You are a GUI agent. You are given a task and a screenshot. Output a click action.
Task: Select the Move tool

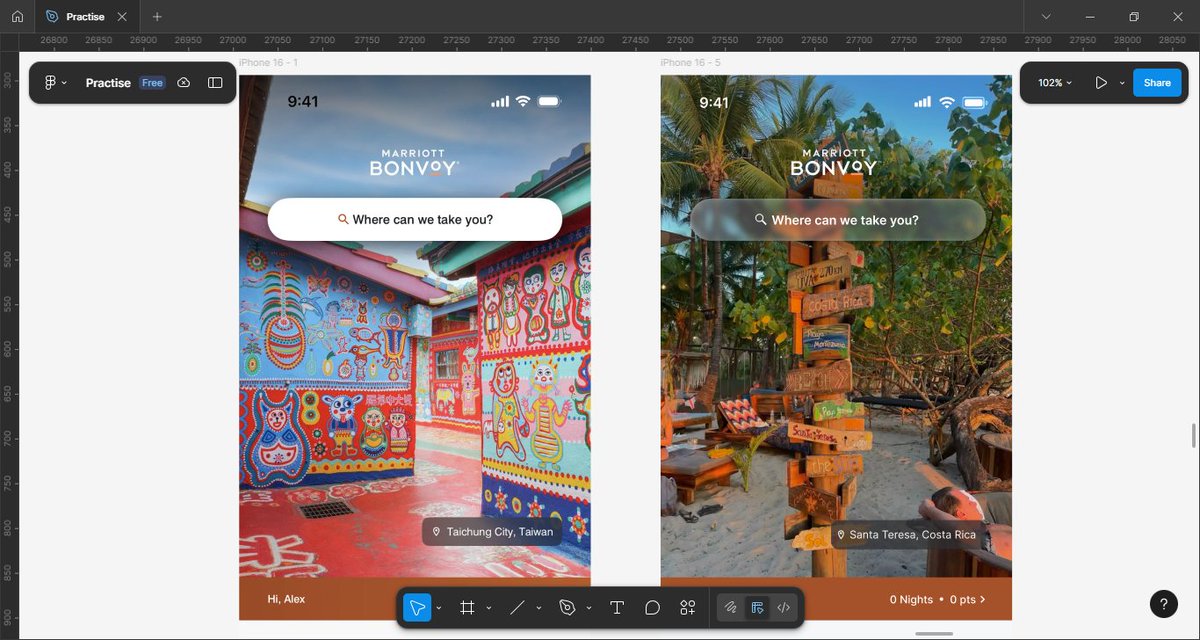[x=418, y=607]
